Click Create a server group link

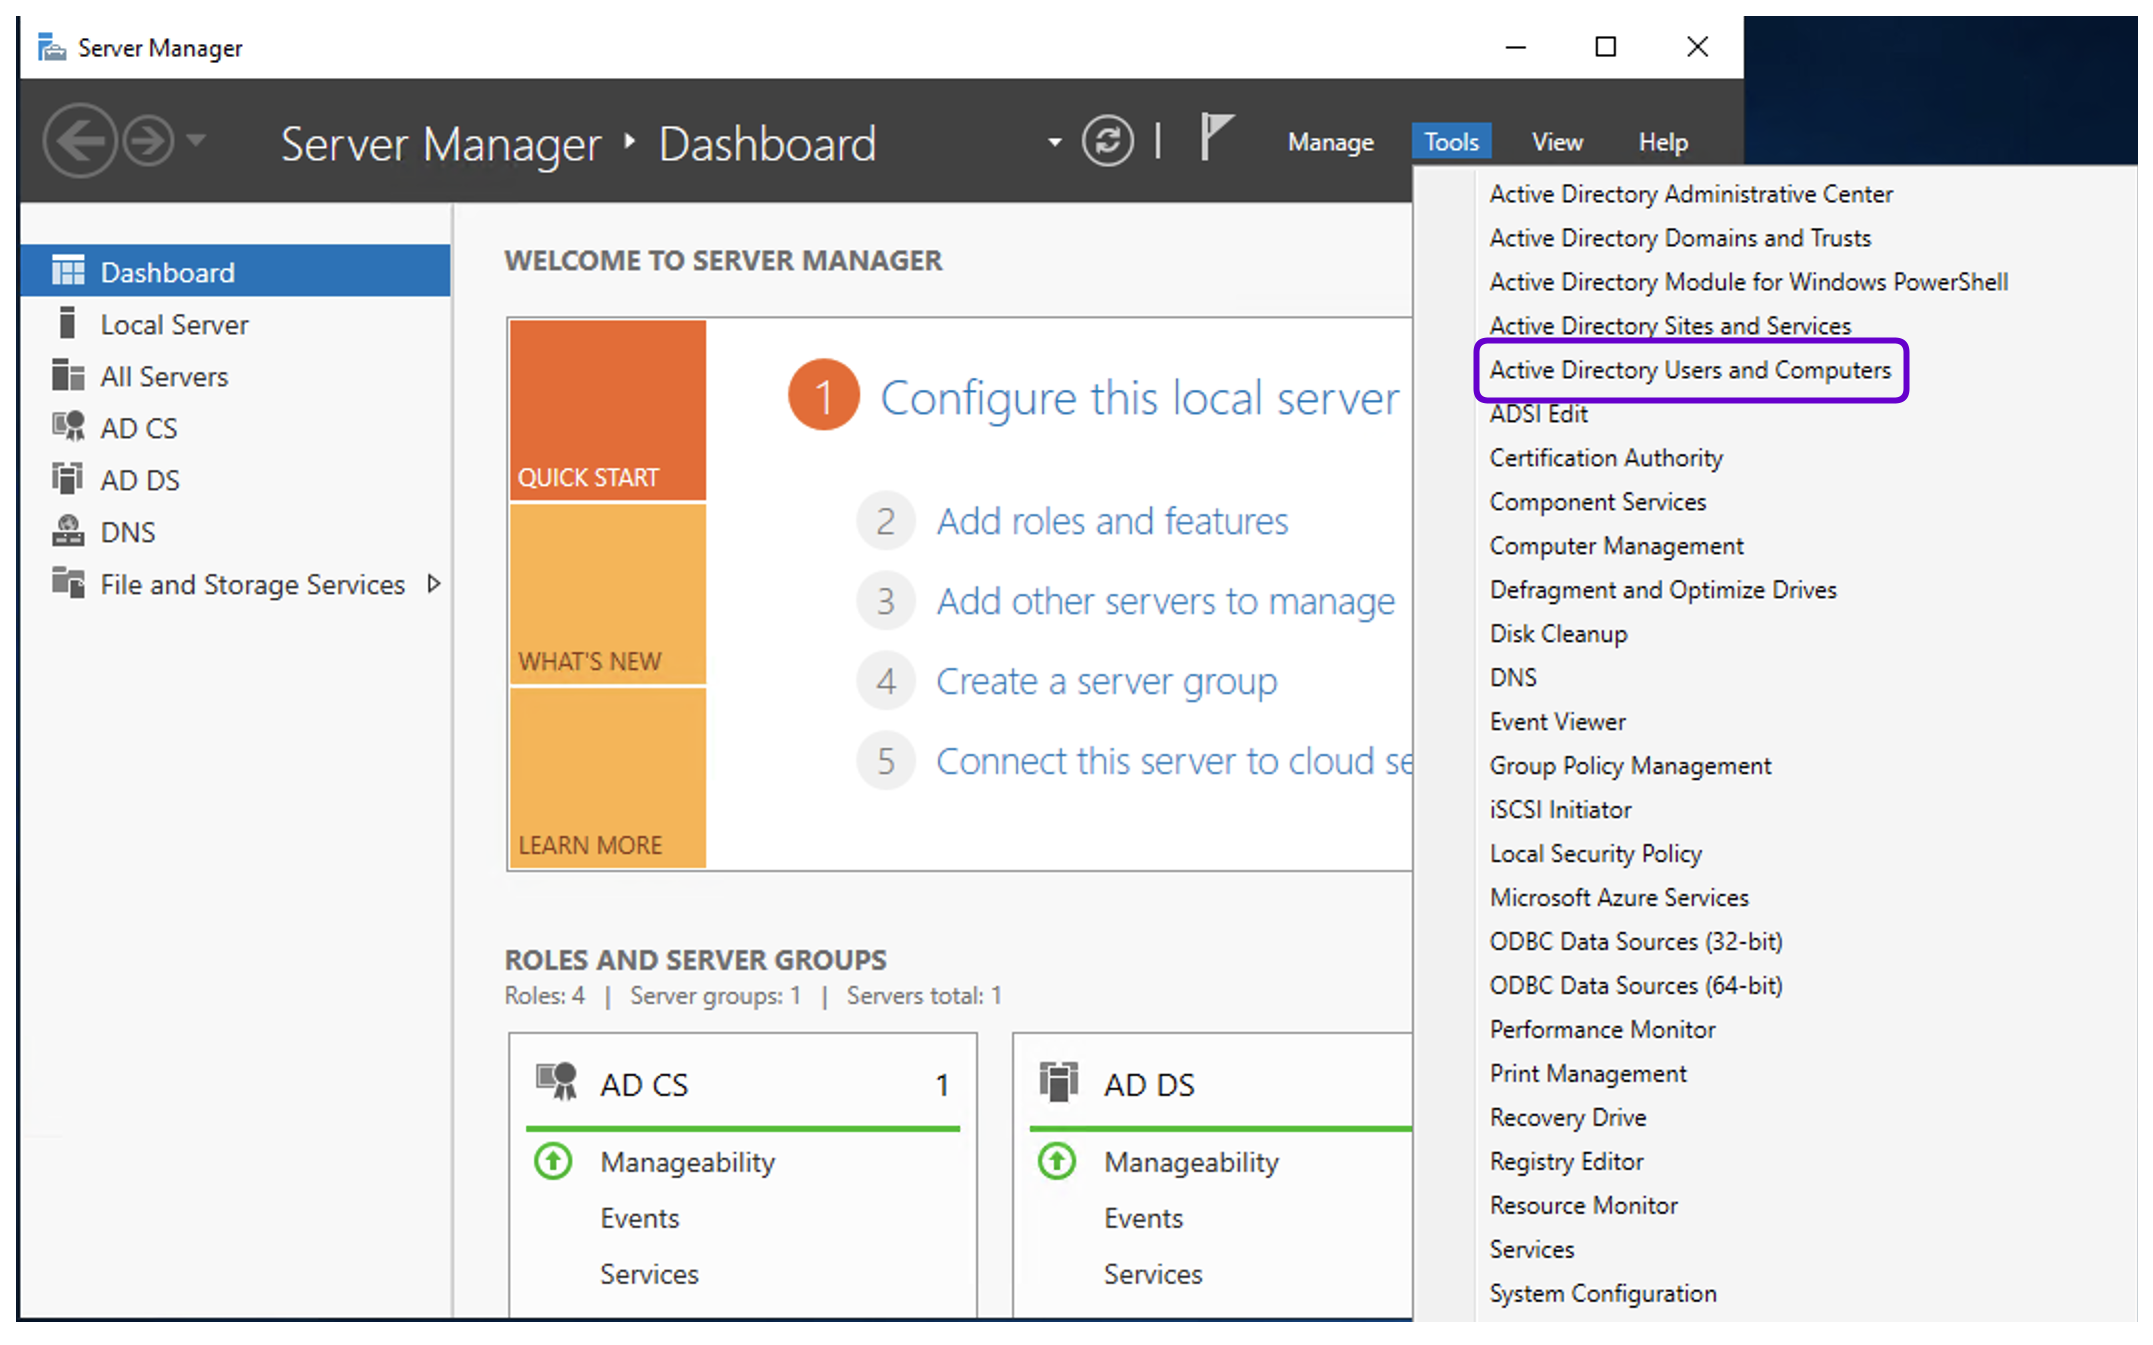click(x=1106, y=681)
